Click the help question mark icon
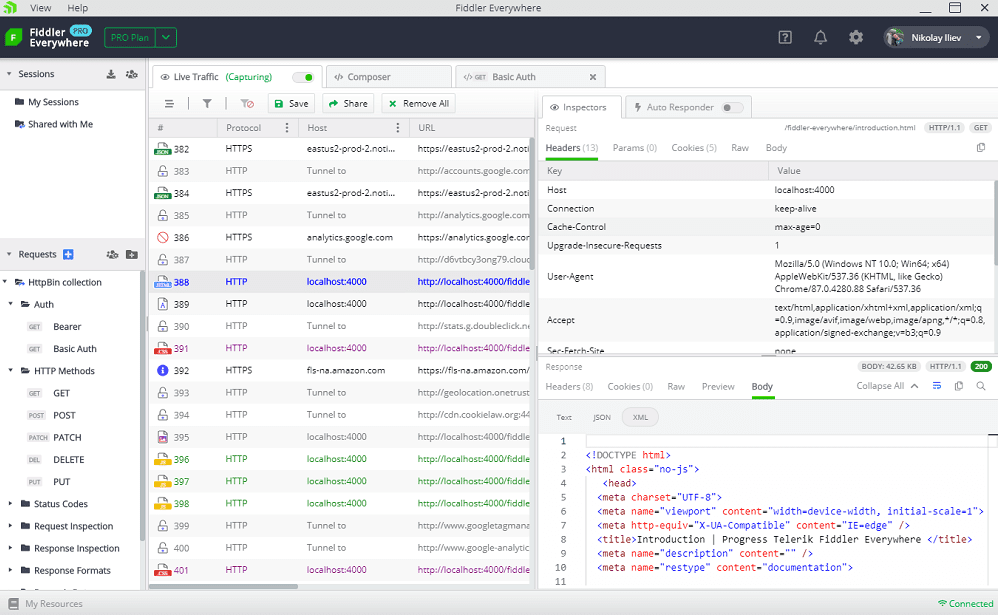Image resolution: width=998 pixels, height=615 pixels. click(x=785, y=38)
